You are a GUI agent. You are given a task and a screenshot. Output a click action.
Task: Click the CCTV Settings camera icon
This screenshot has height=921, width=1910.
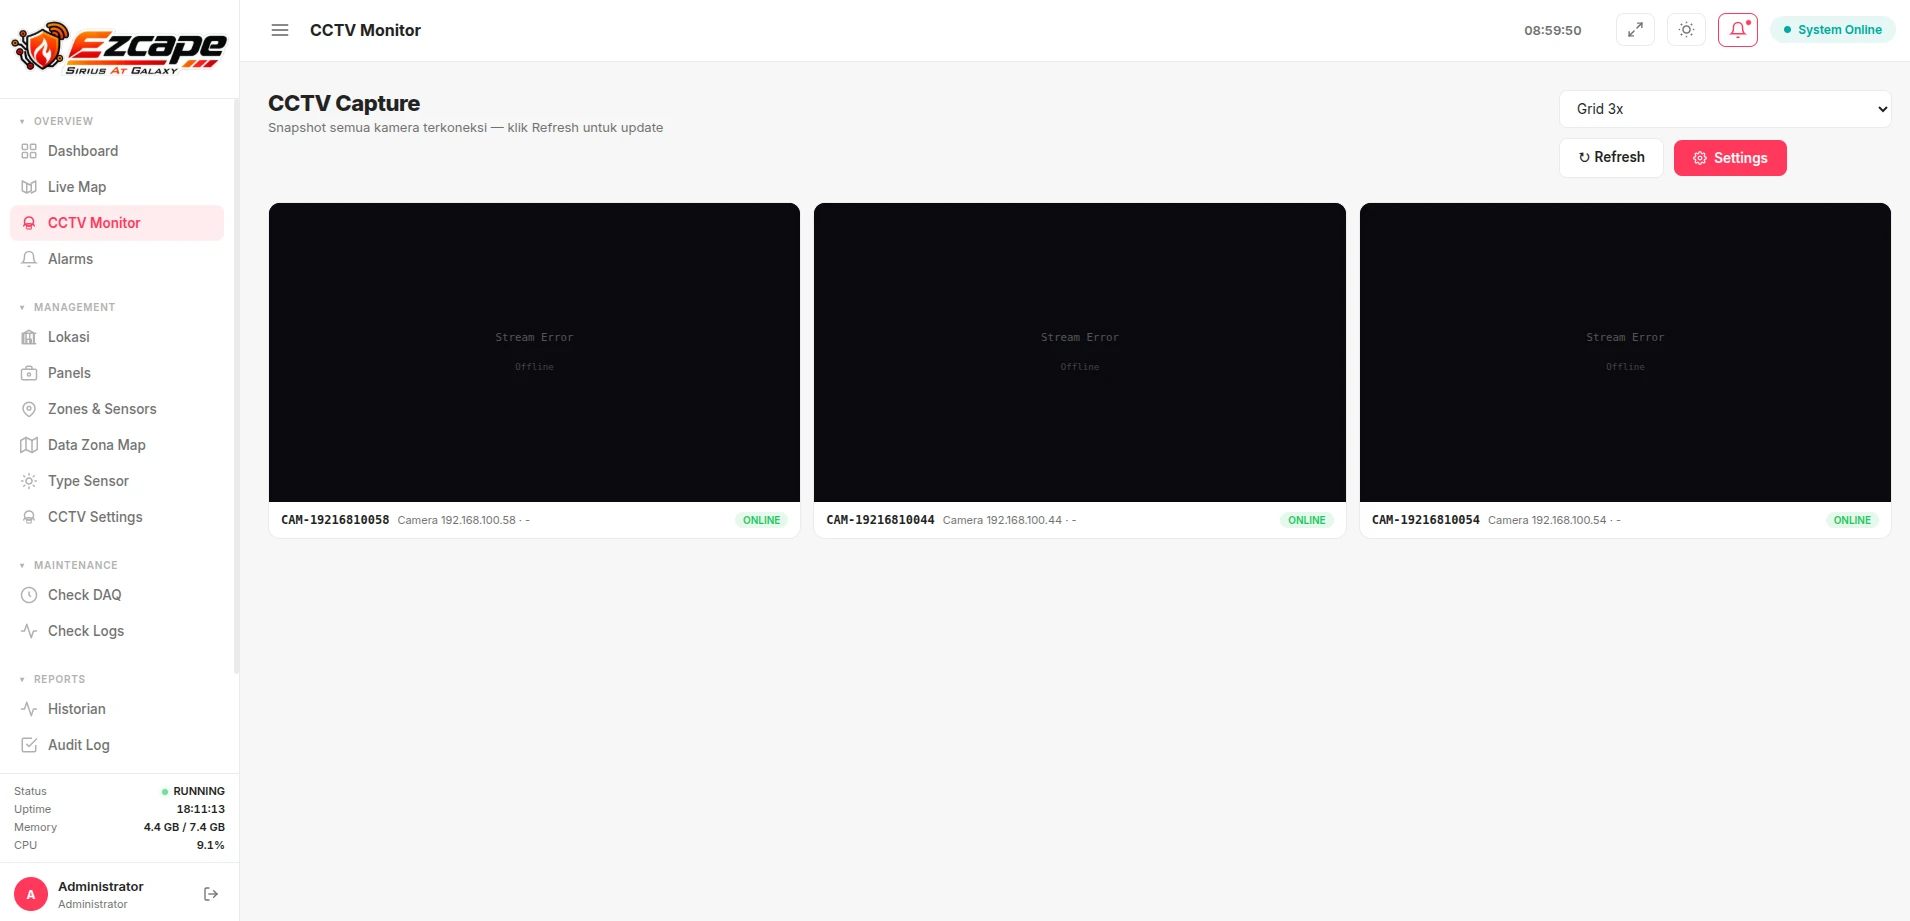point(29,517)
